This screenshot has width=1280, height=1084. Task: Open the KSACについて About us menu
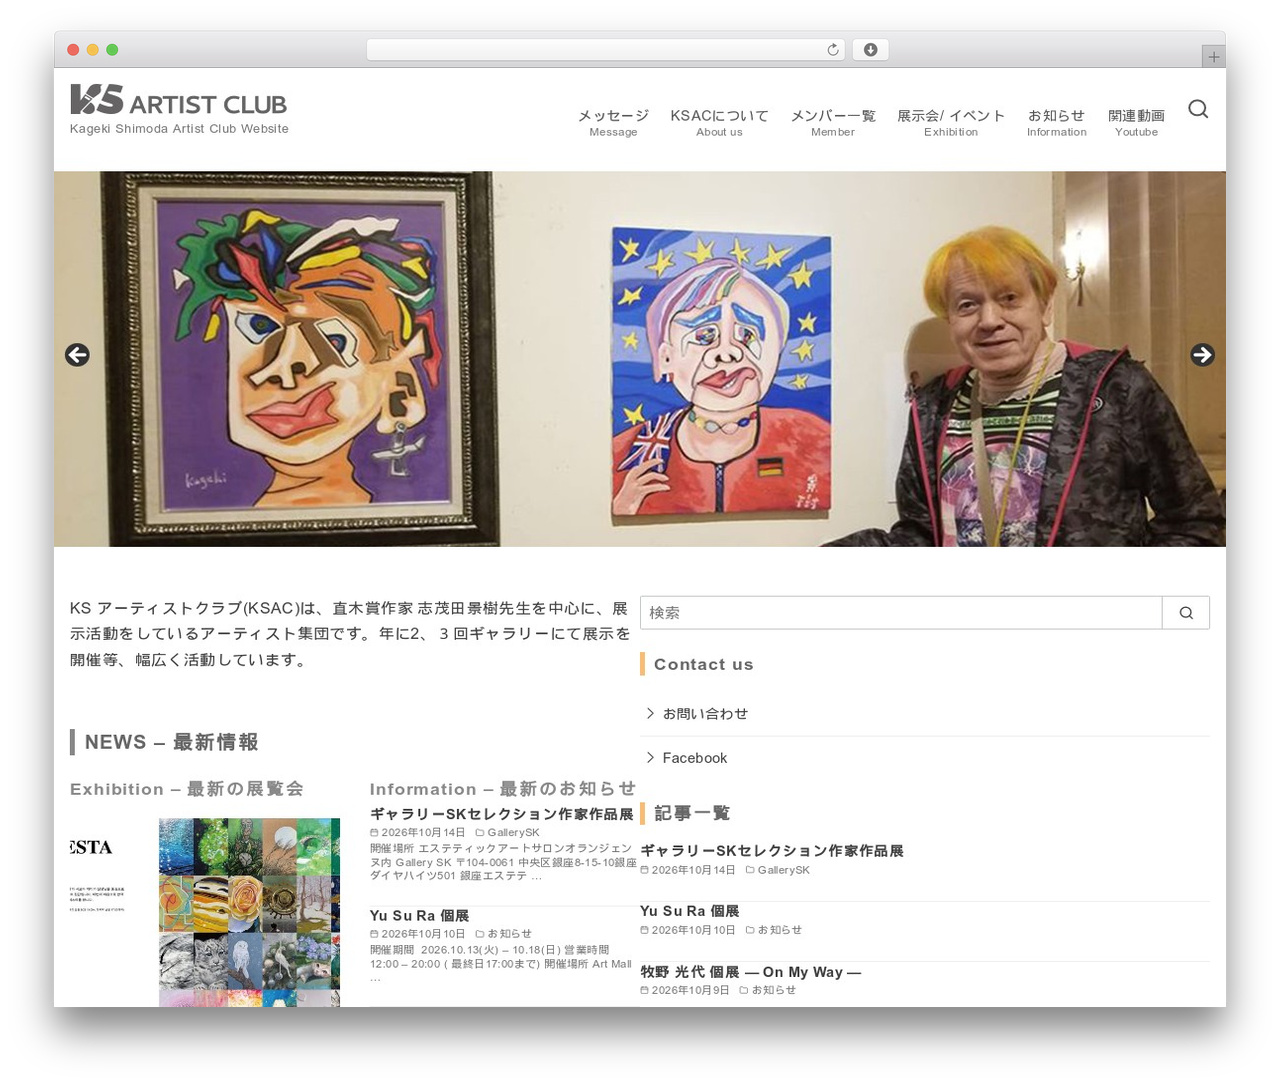[x=719, y=122]
